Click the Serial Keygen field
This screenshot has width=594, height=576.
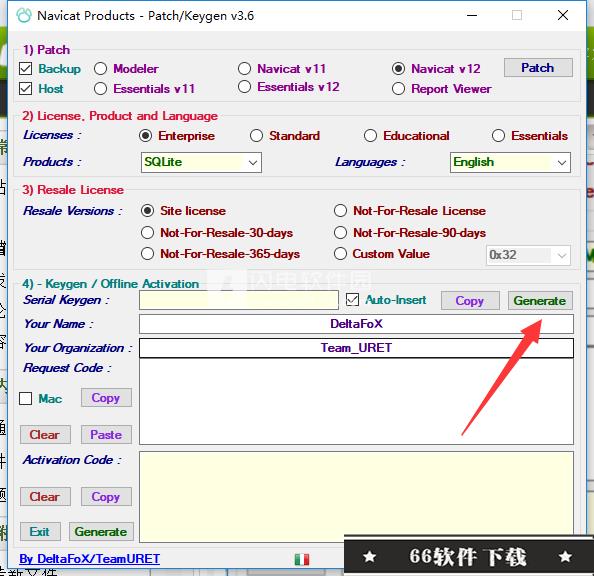239,300
